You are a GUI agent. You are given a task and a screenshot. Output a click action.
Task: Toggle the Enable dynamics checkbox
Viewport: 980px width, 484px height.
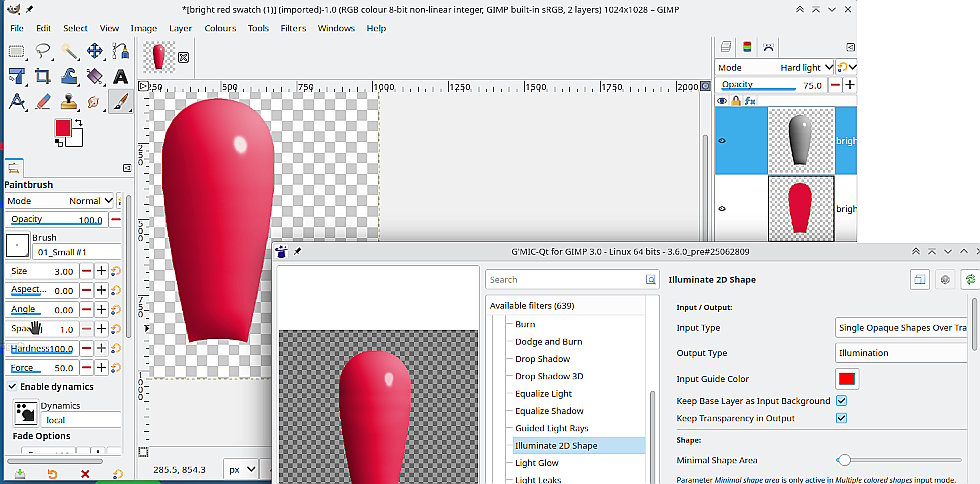point(13,387)
